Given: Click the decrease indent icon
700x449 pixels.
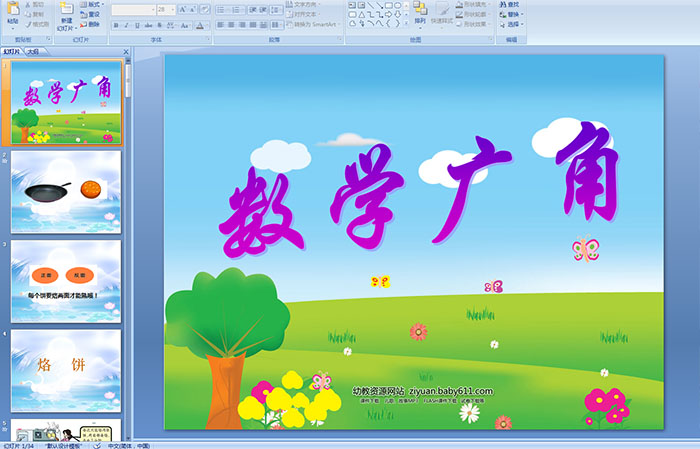Looking at the screenshot, I should 253,10.
